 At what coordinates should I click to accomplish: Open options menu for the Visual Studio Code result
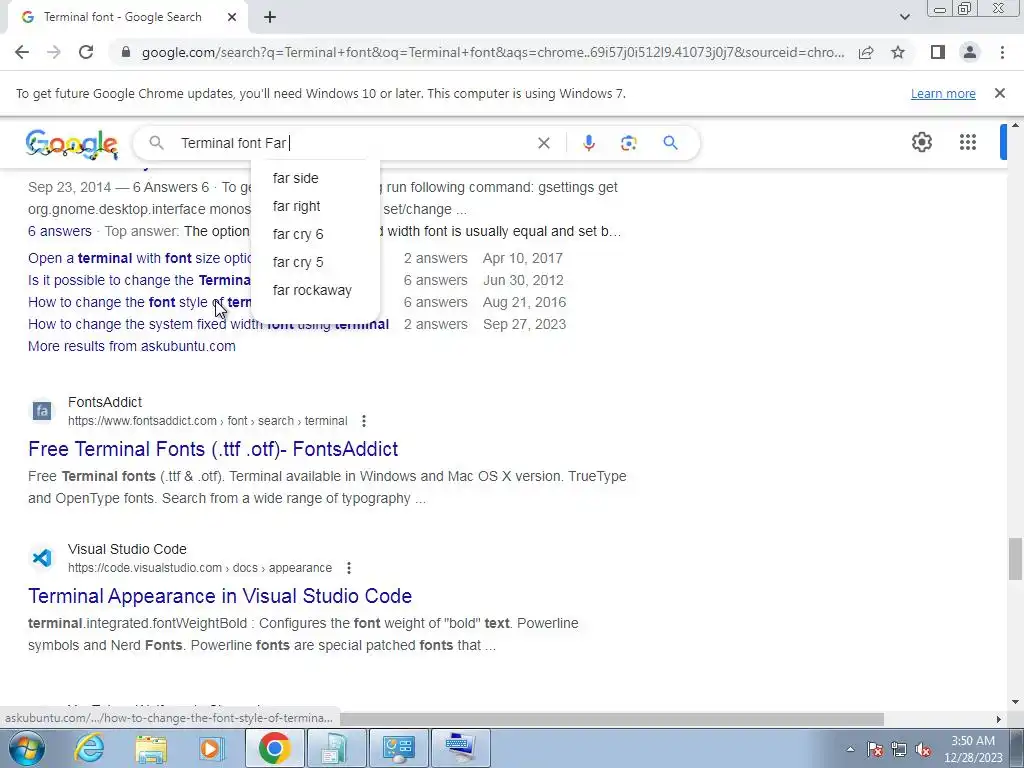[349, 568]
